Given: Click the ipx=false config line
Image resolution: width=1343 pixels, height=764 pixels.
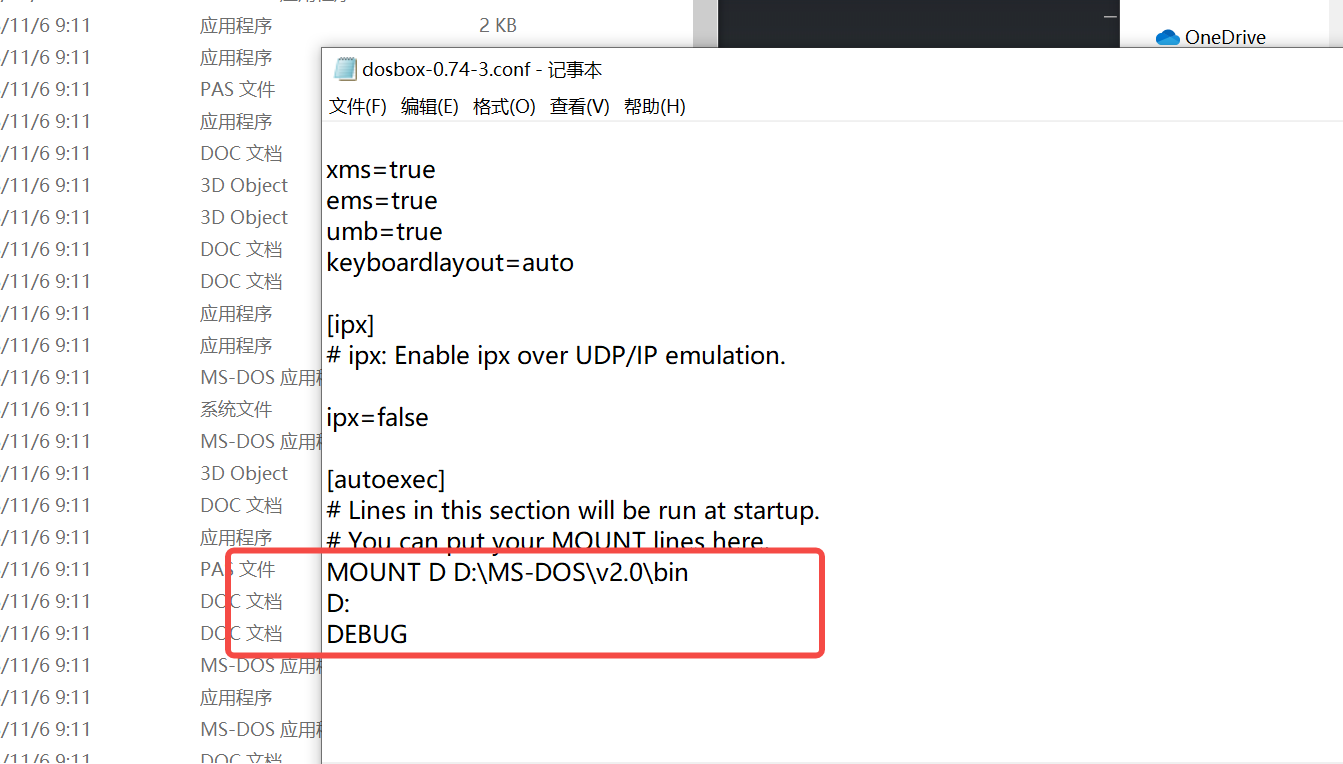Looking at the screenshot, I should [x=377, y=417].
